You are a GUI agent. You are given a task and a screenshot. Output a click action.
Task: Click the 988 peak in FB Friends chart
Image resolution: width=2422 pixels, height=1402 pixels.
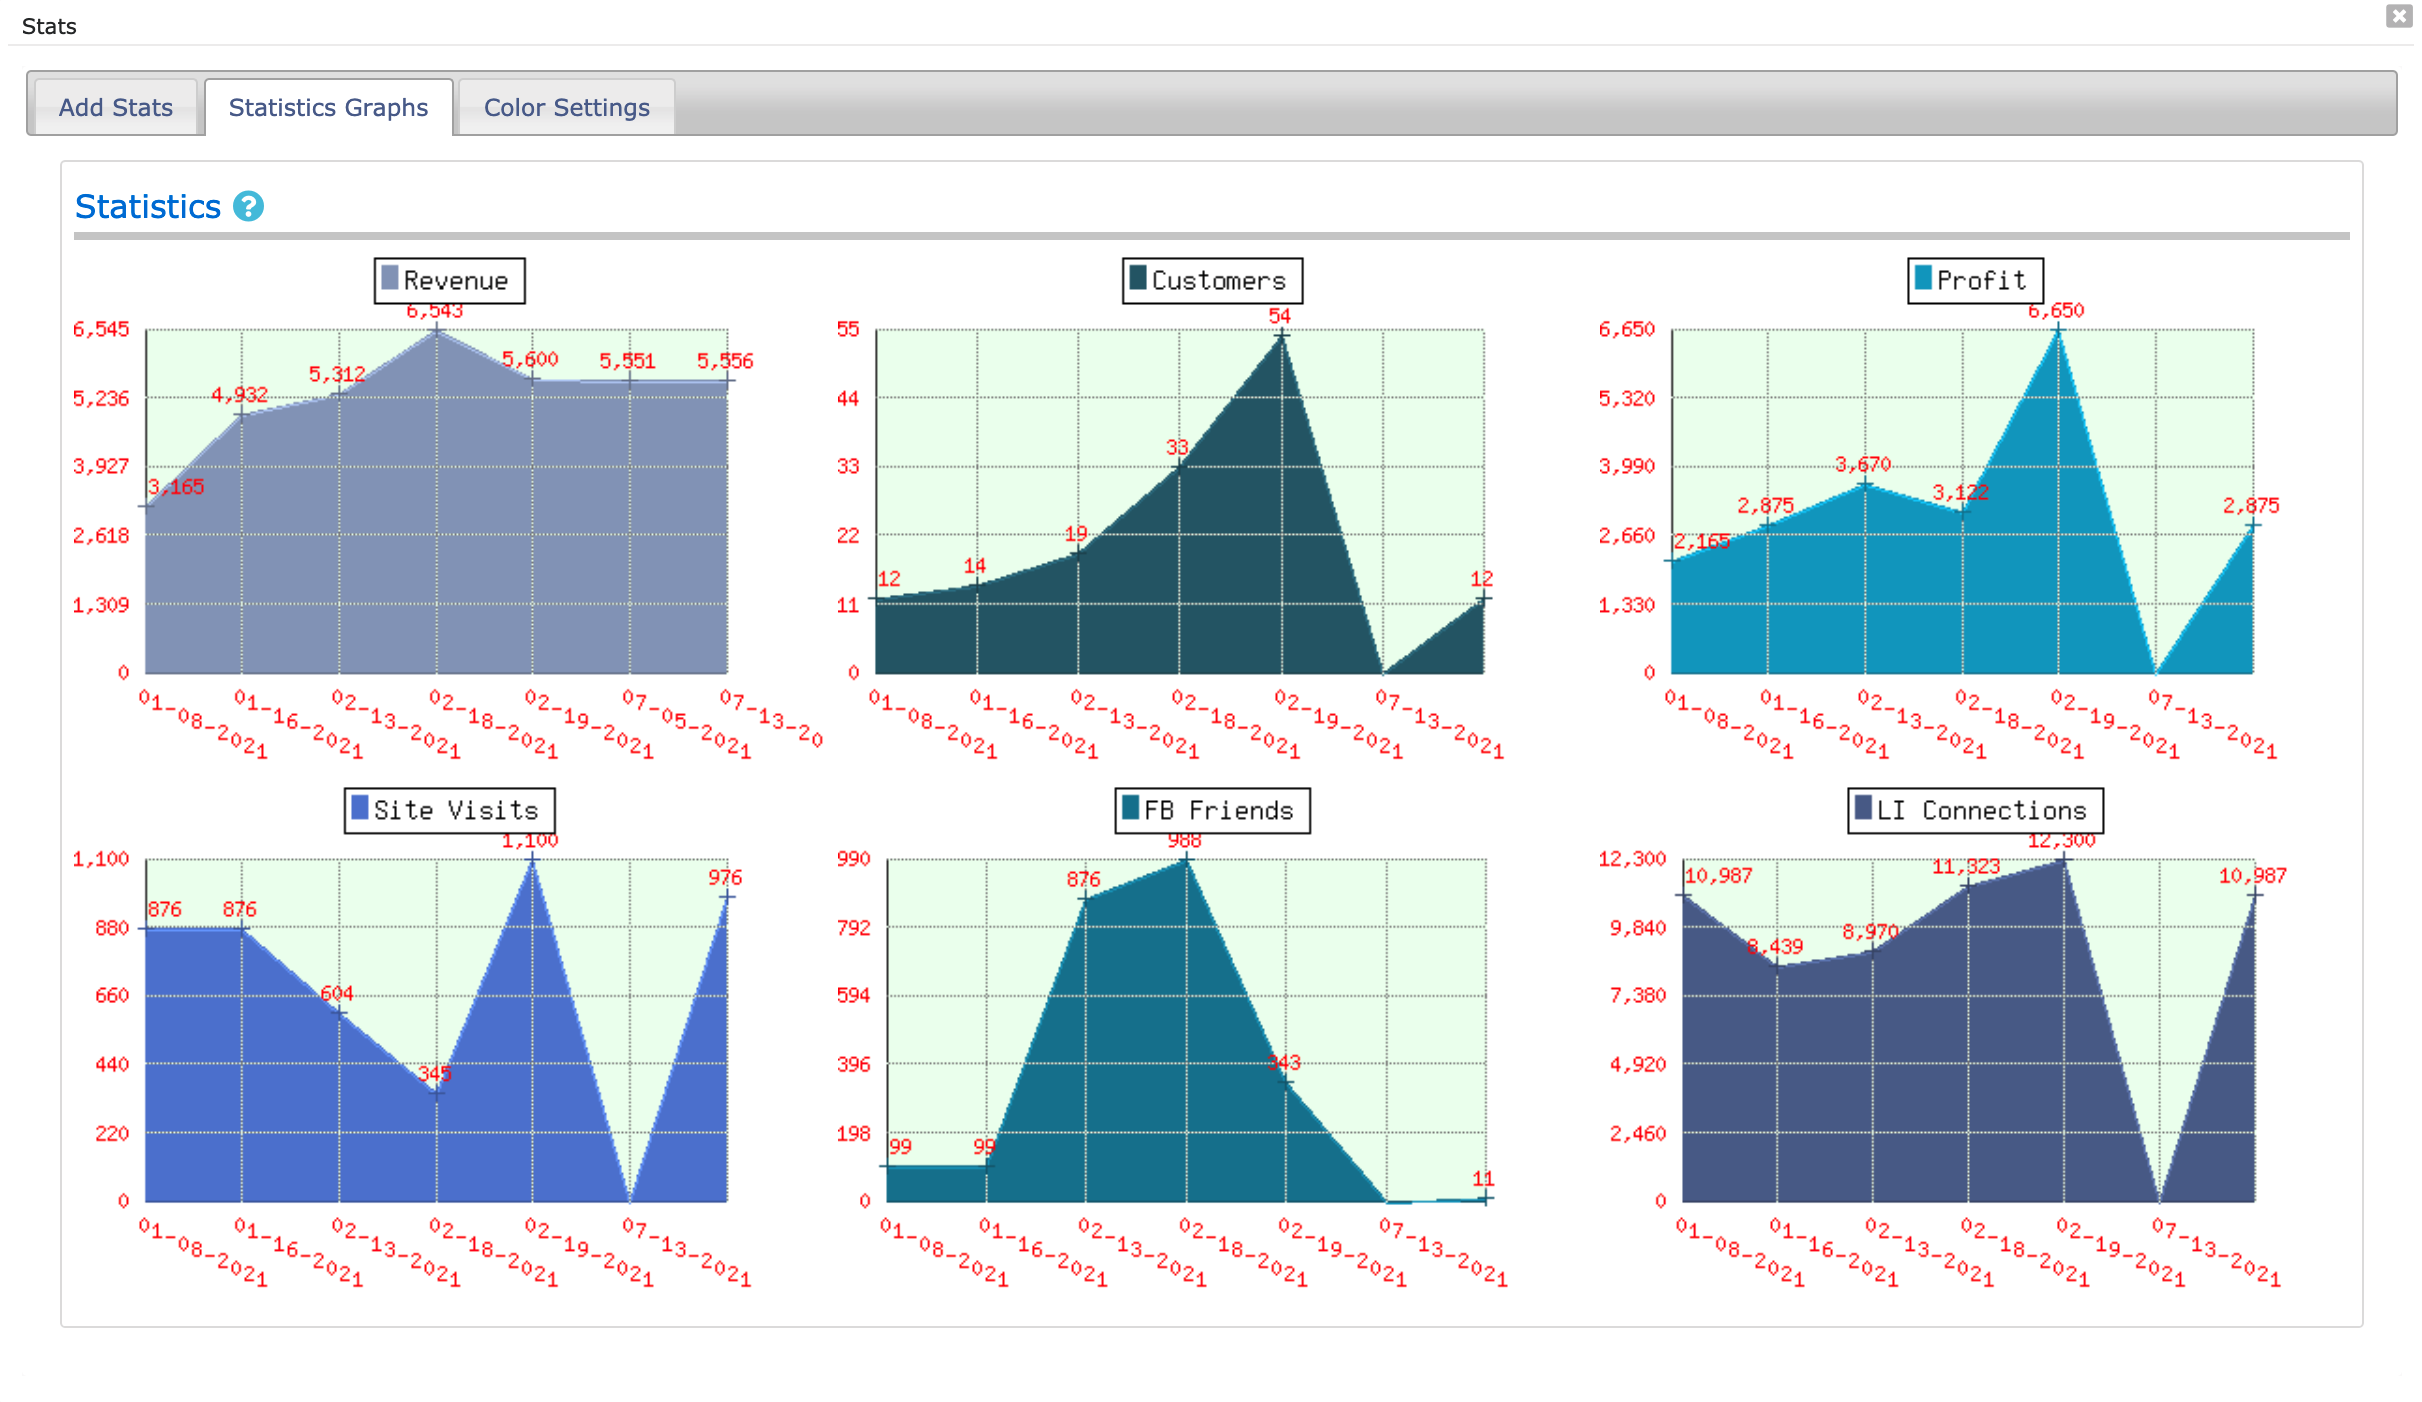pyautogui.click(x=1186, y=860)
